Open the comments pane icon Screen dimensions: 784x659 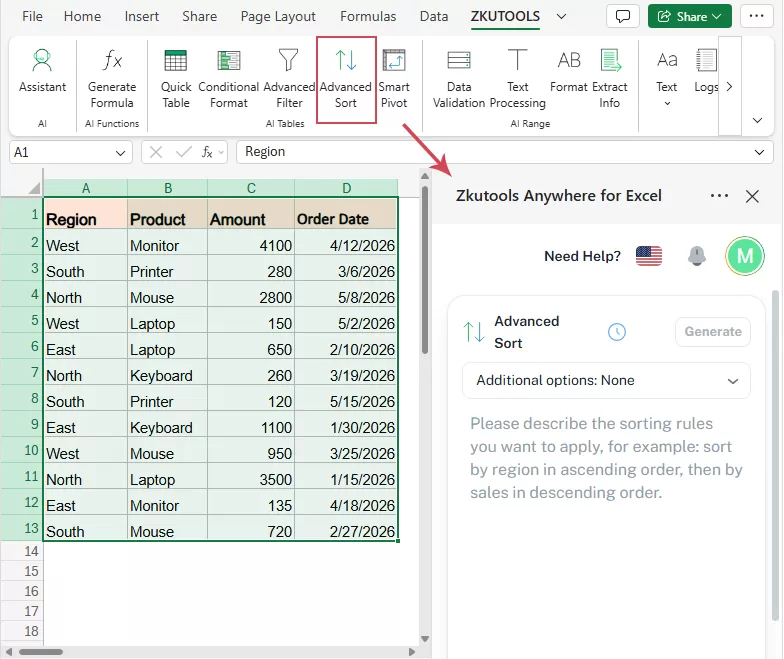[622, 16]
